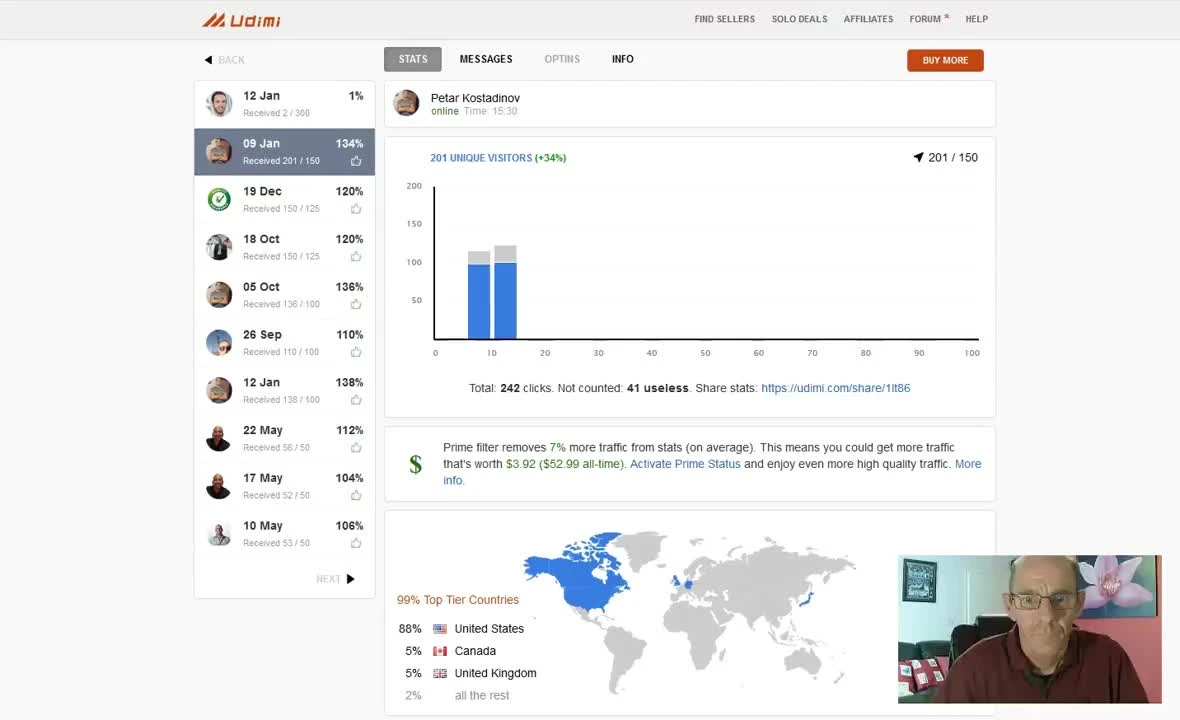Click the first blue bar in chart
This screenshot has height=720, width=1180.
tap(479, 301)
